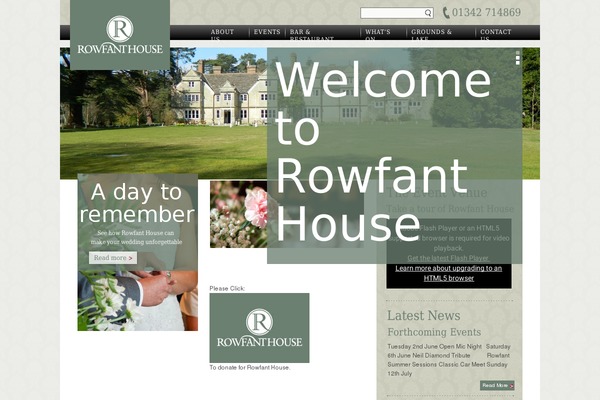The image size is (600, 400).
Task: Click the Welcome to Rowfant House banner
Action: 394,155
